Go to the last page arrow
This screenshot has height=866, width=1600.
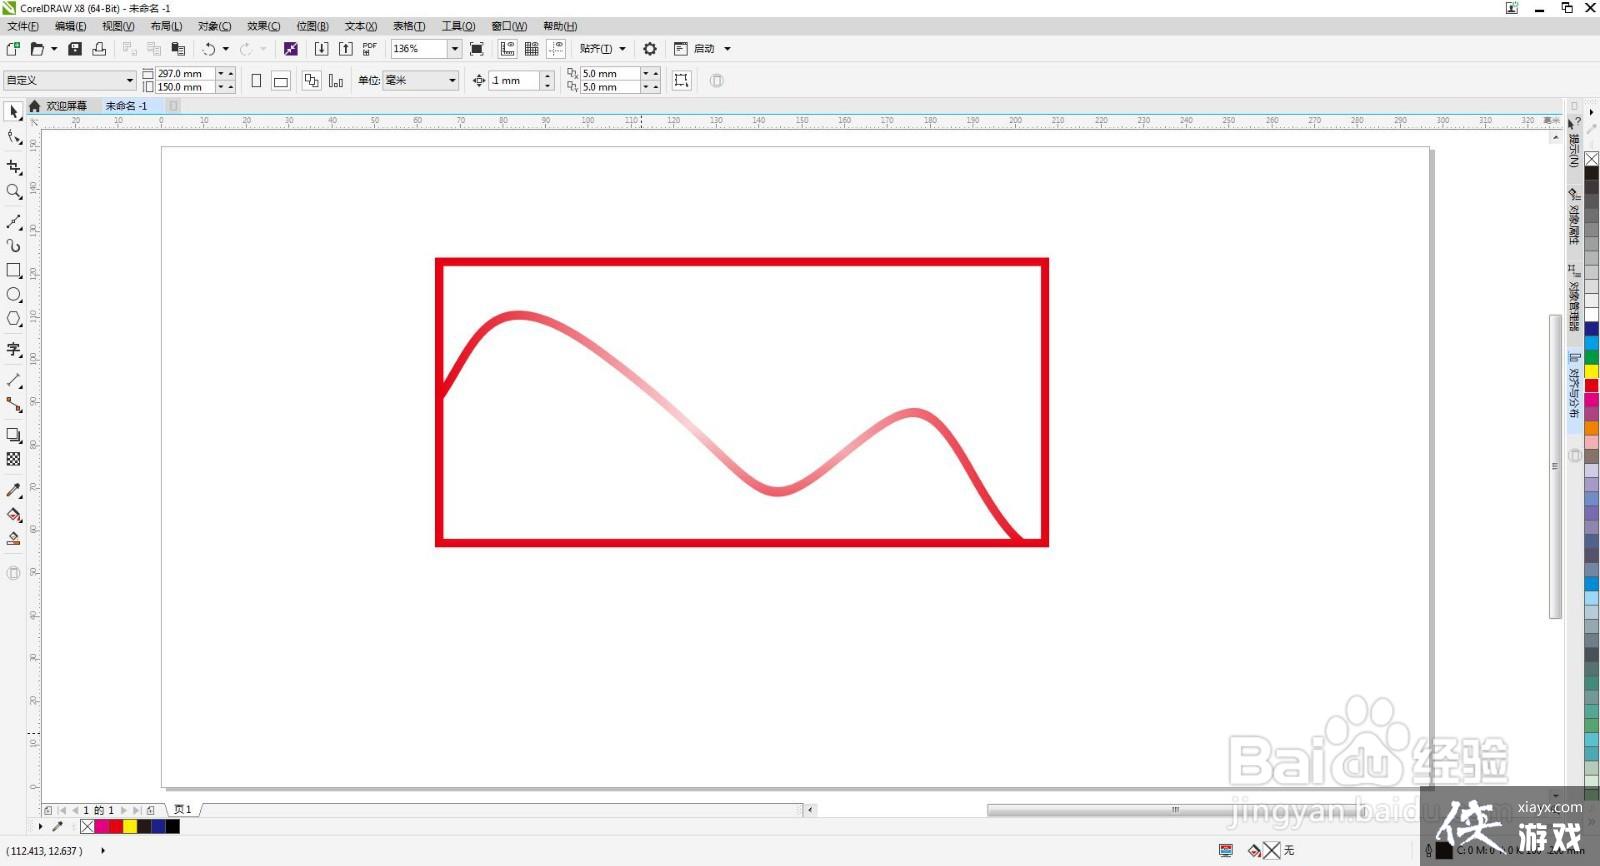[x=137, y=810]
